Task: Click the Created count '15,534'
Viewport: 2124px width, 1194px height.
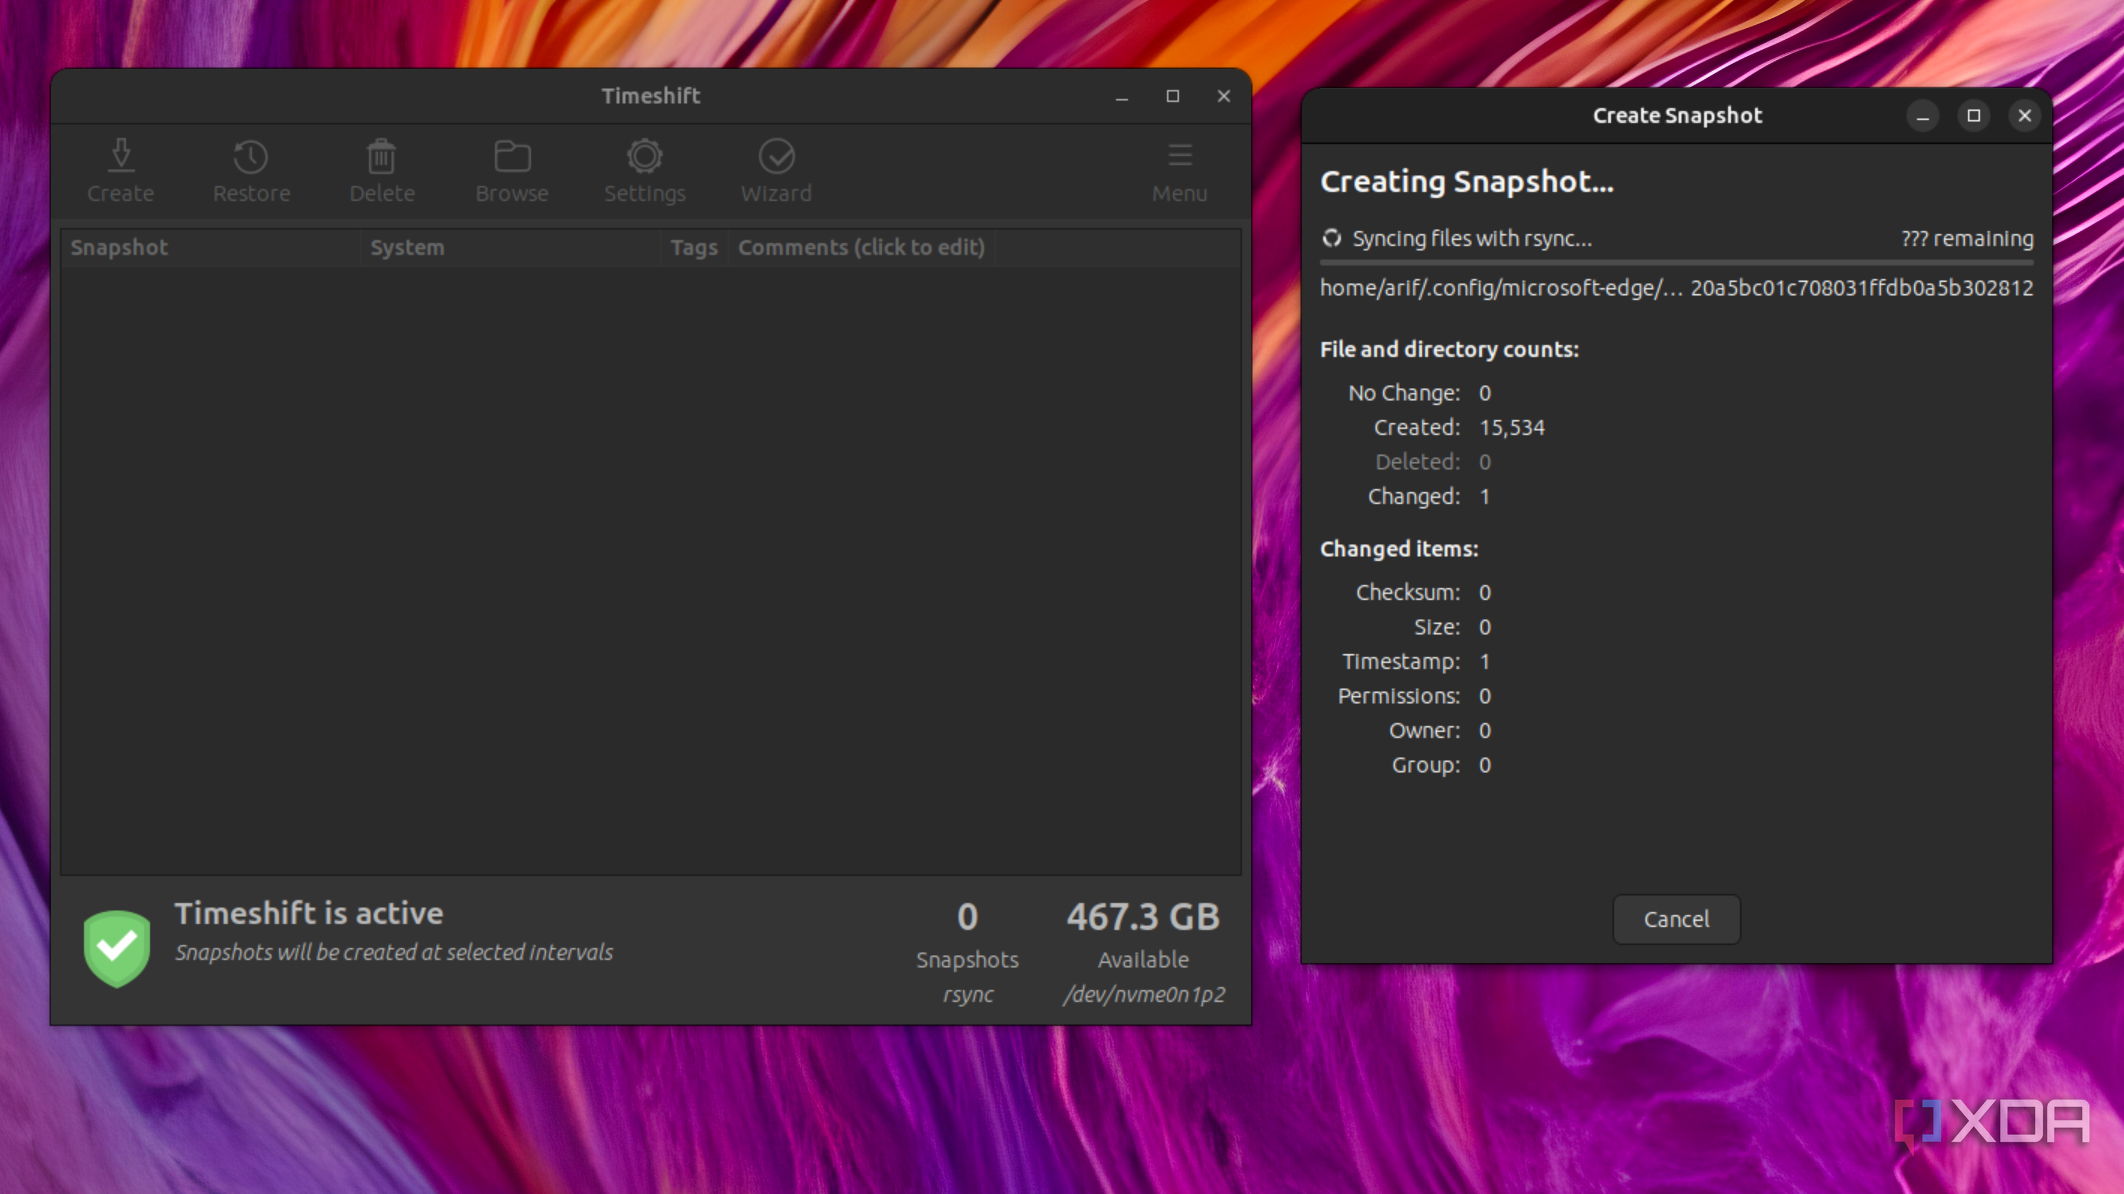Action: tap(1512, 427)
